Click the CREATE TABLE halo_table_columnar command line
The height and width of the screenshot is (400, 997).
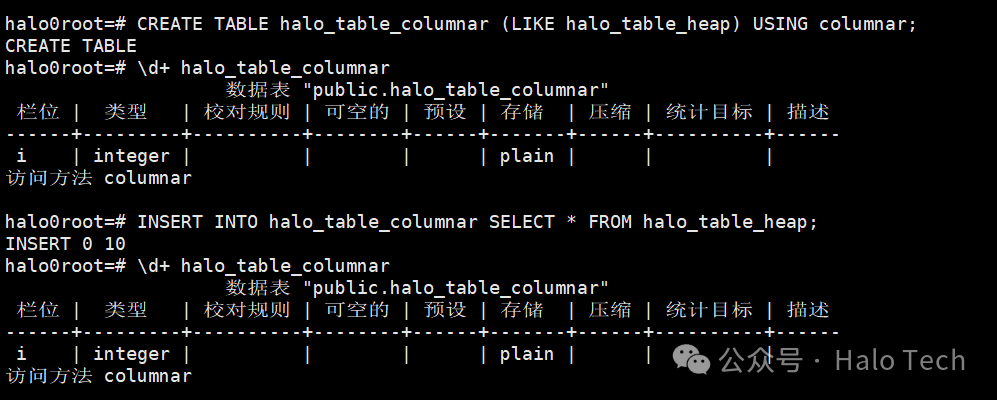point(462,24)
